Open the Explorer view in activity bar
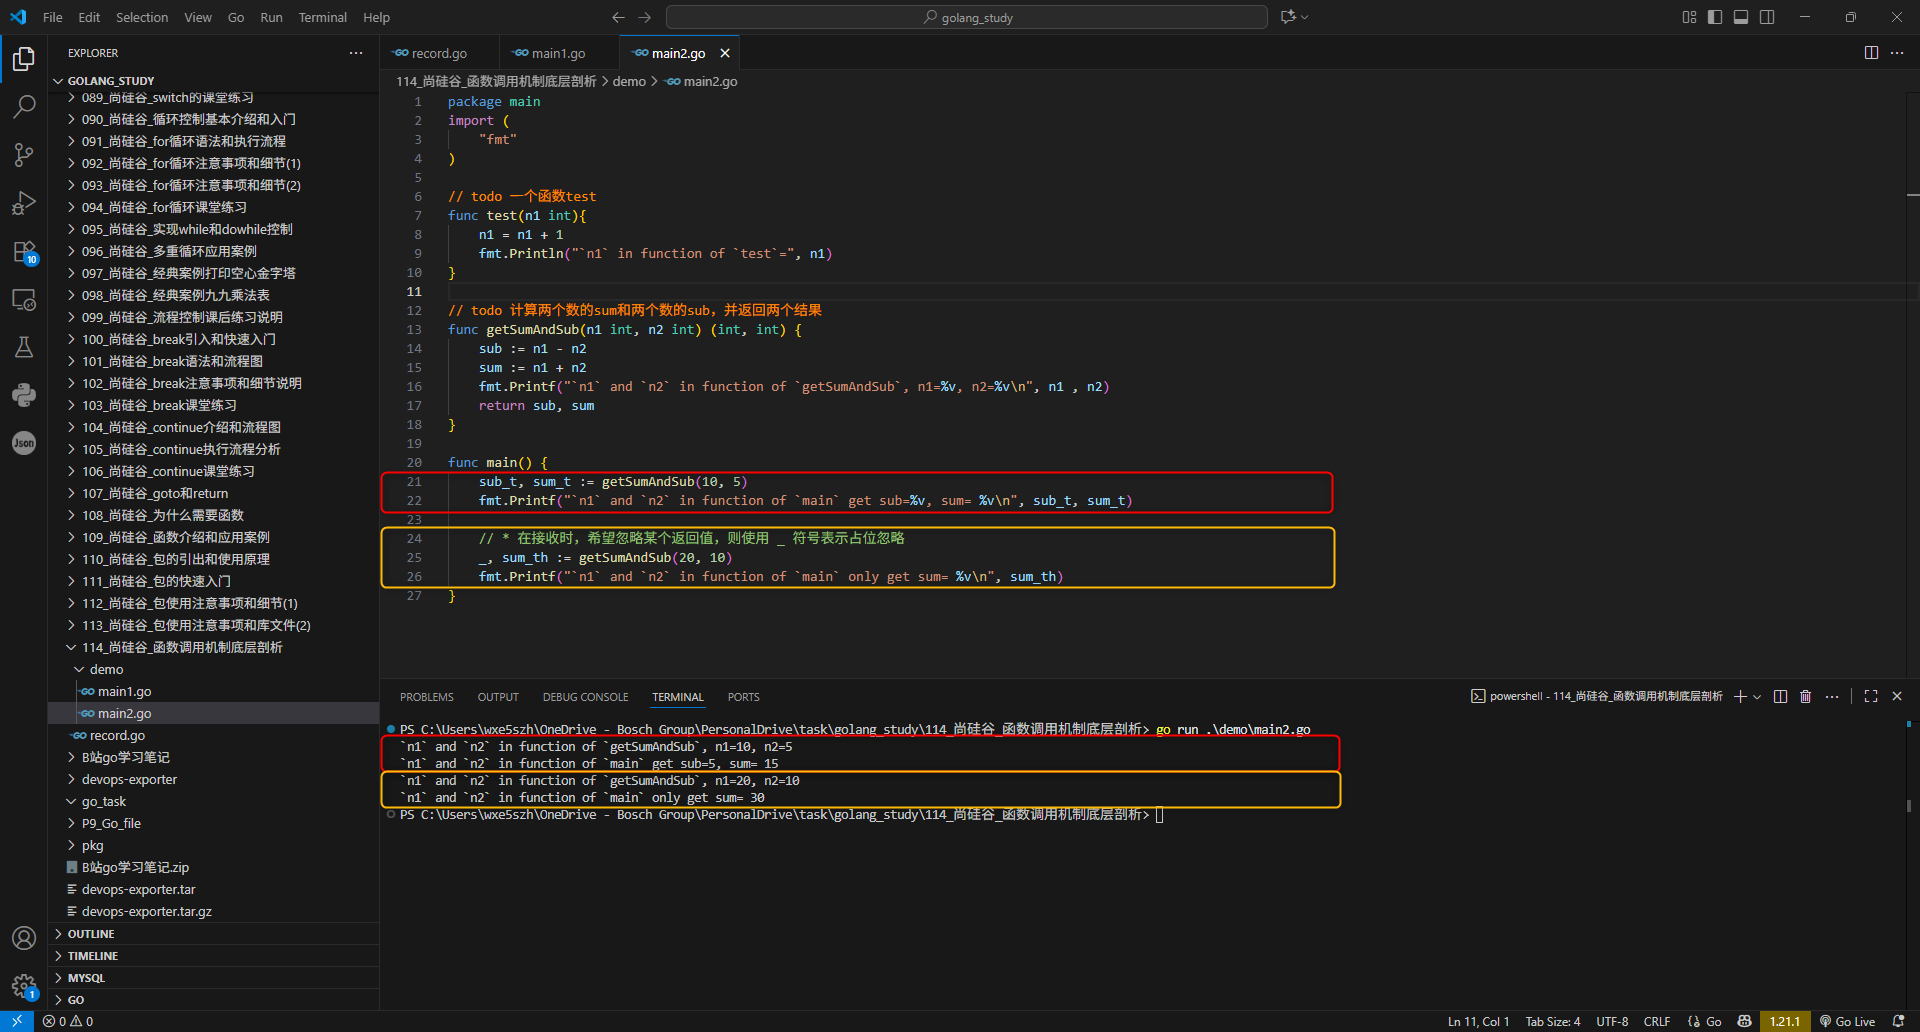 [24, 59]
